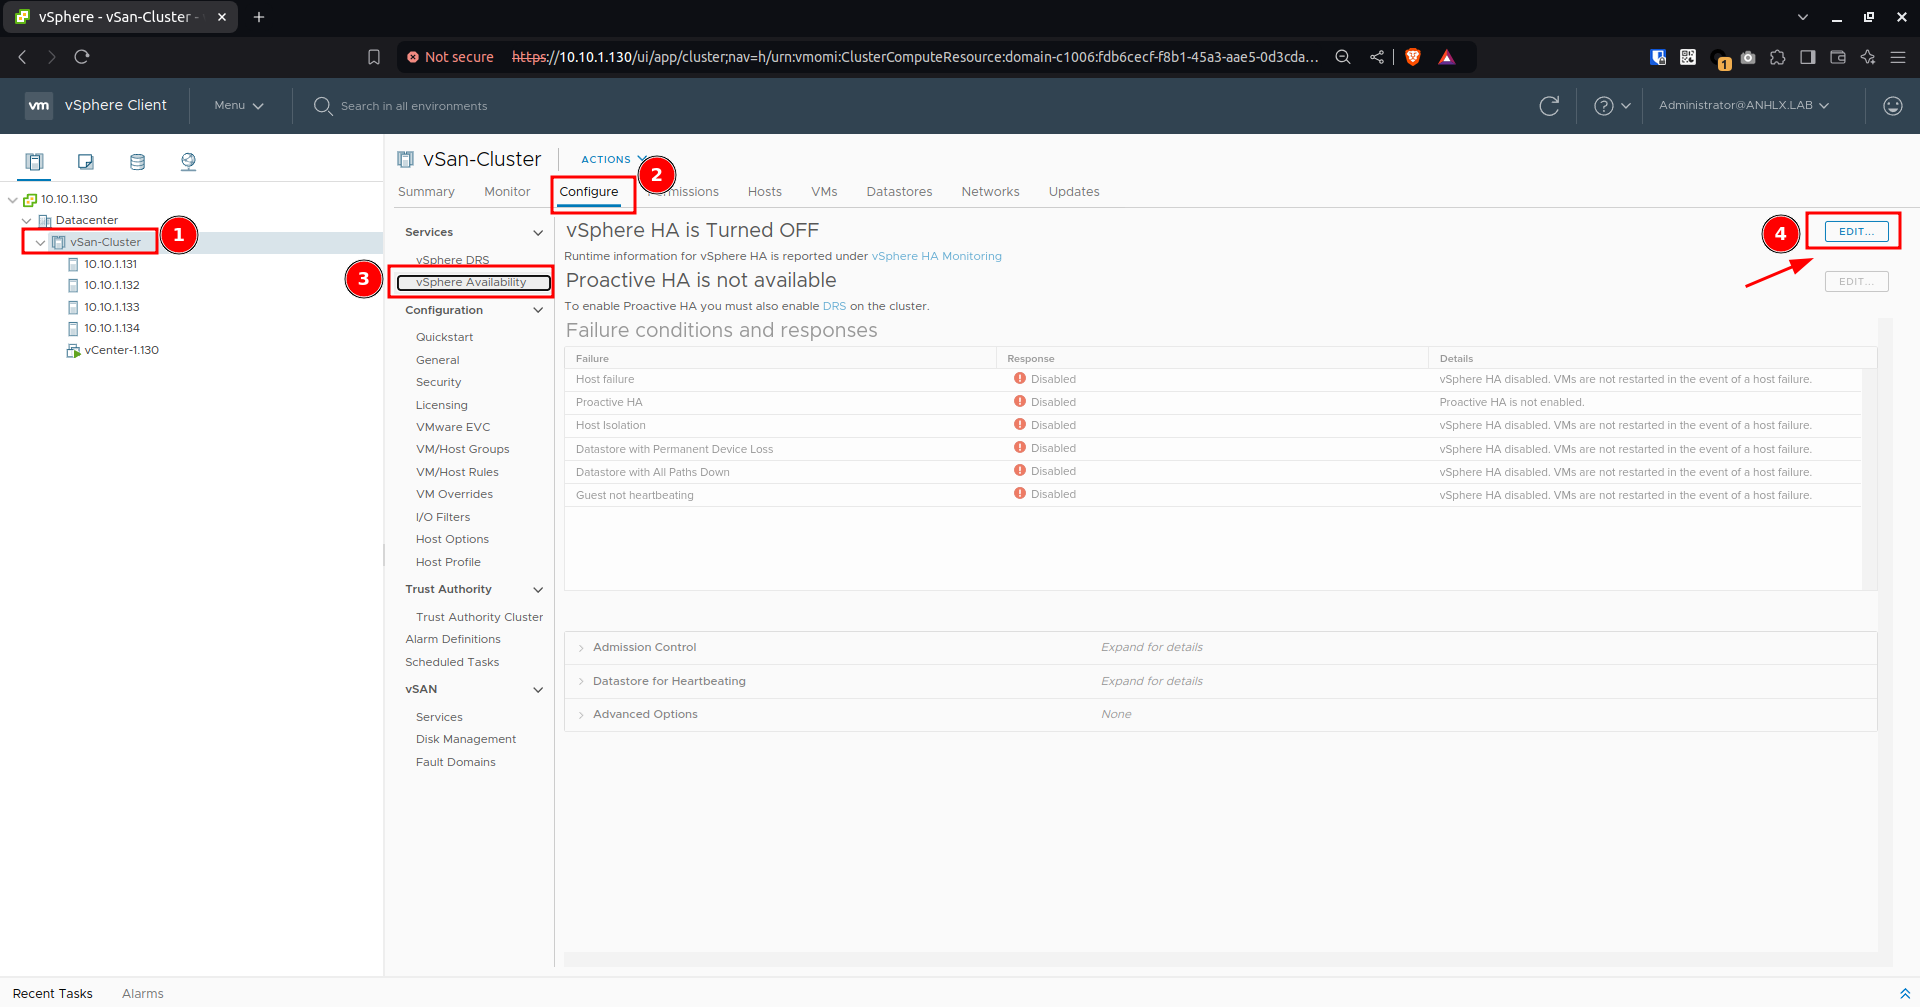Open the Storage inventory view icon
Viewport: 1920px width, 1007px height.
137,161
